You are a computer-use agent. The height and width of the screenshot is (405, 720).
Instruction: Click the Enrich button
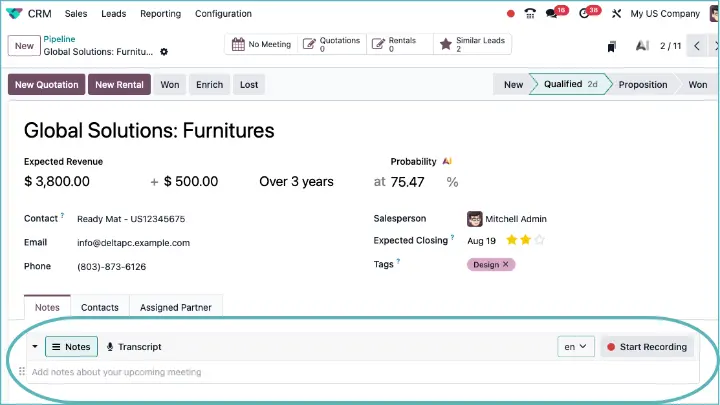[209, 84]
